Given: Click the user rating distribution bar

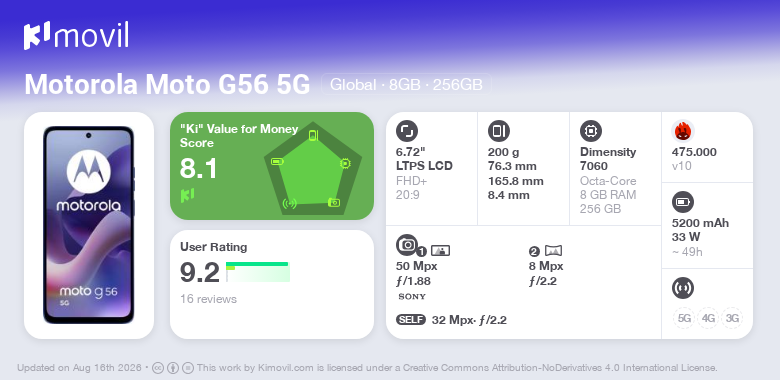Looking at the screenshot, I should 258,272.
